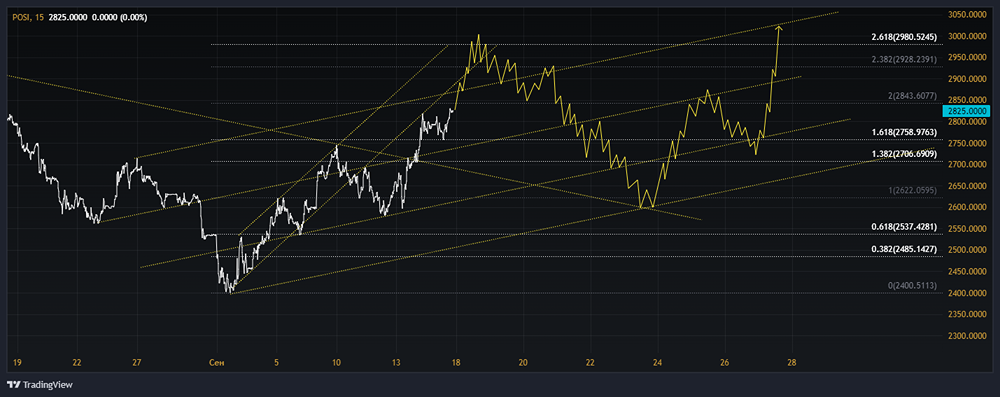Click the date label 10 on time axis
This screenshot has height=397, width=1000.
coord(336,363)
